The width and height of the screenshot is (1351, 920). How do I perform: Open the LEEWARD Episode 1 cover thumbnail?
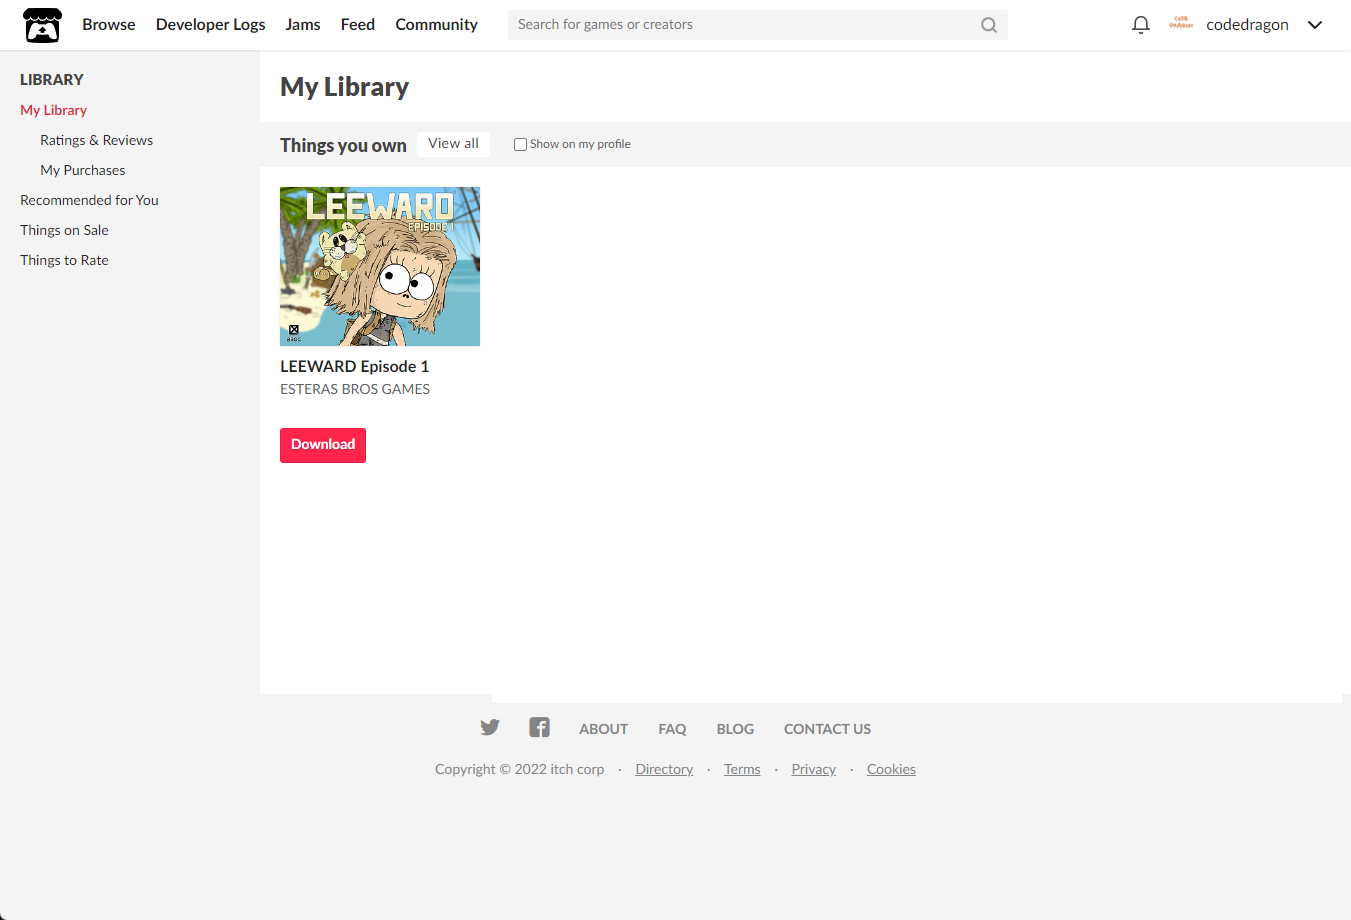[380, 266]
